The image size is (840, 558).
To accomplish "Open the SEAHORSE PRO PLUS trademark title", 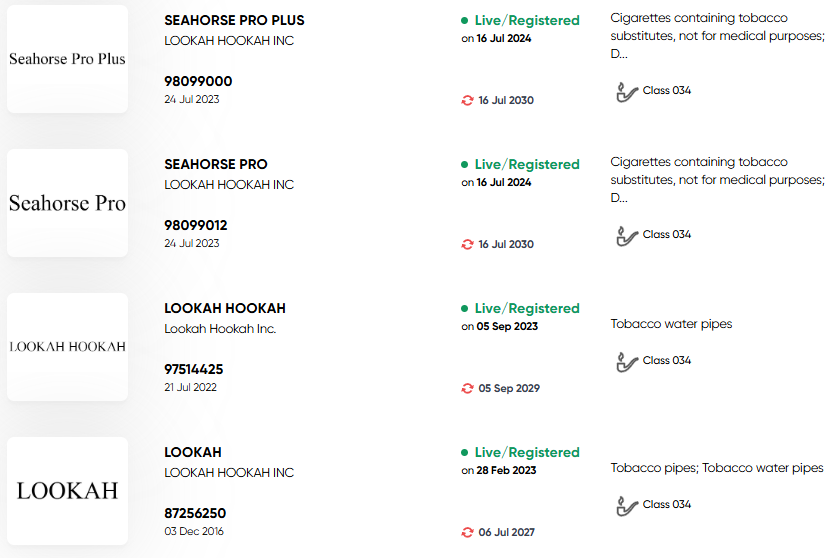I will [x=234, y=20].
